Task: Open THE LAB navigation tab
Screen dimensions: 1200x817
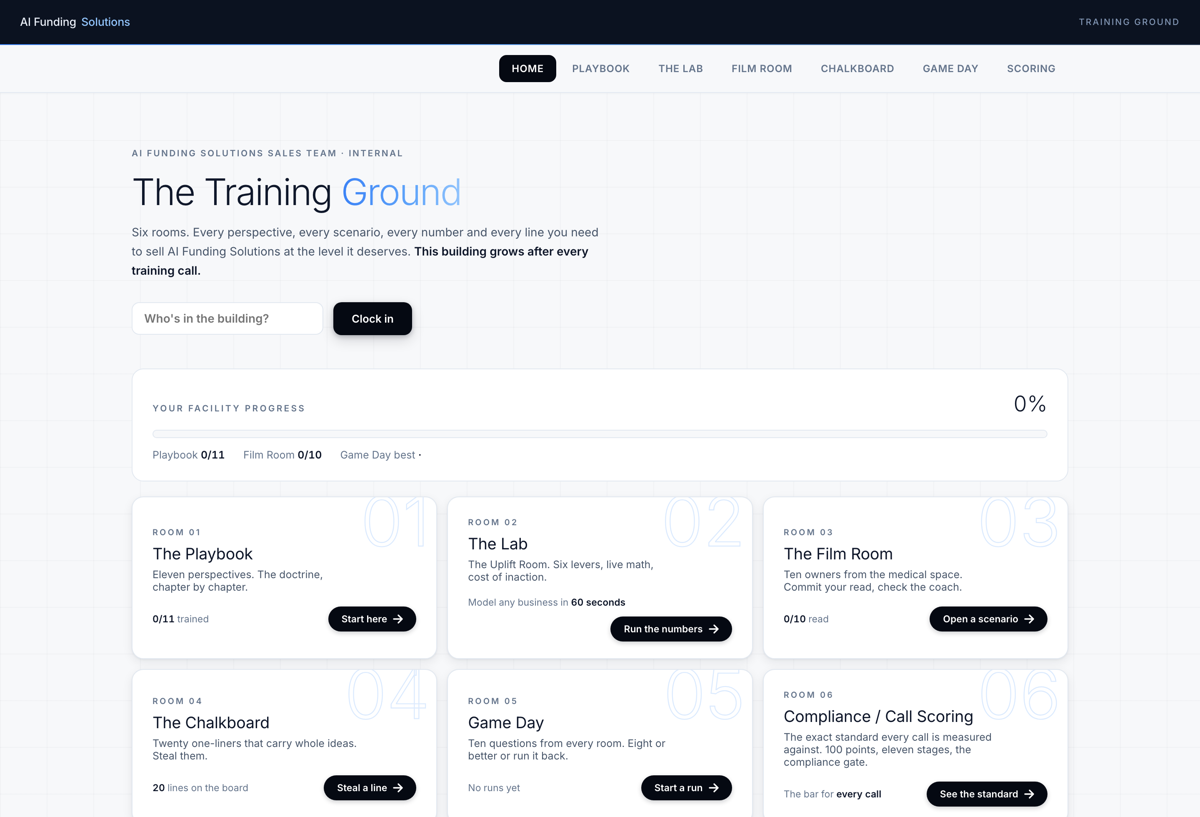Action: pyautogui.click(x=680, y=68)
